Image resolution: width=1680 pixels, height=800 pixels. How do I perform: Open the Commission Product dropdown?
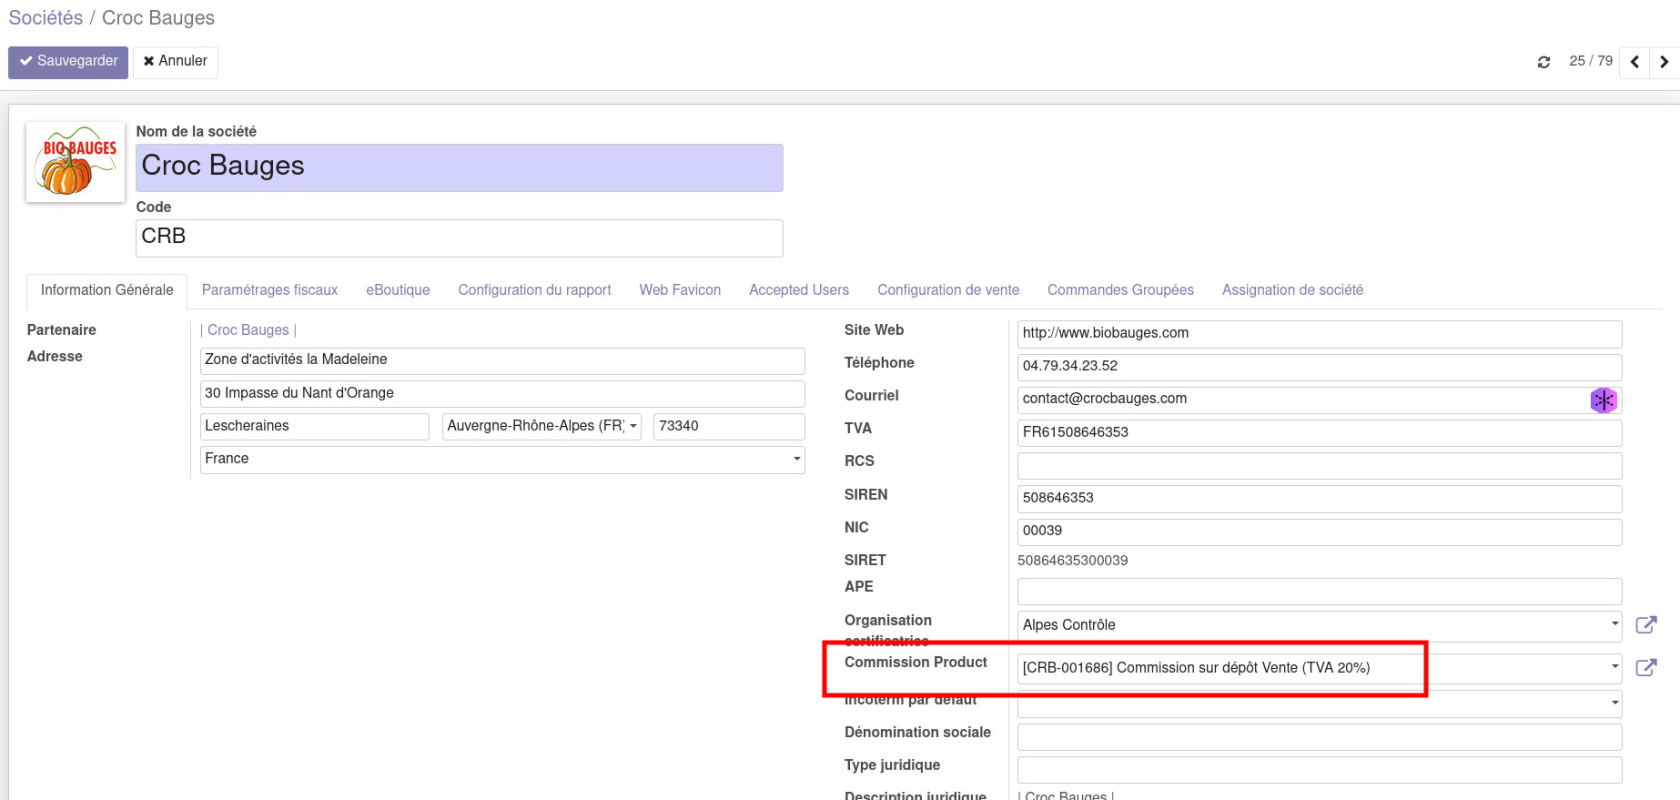(1614, 667)
